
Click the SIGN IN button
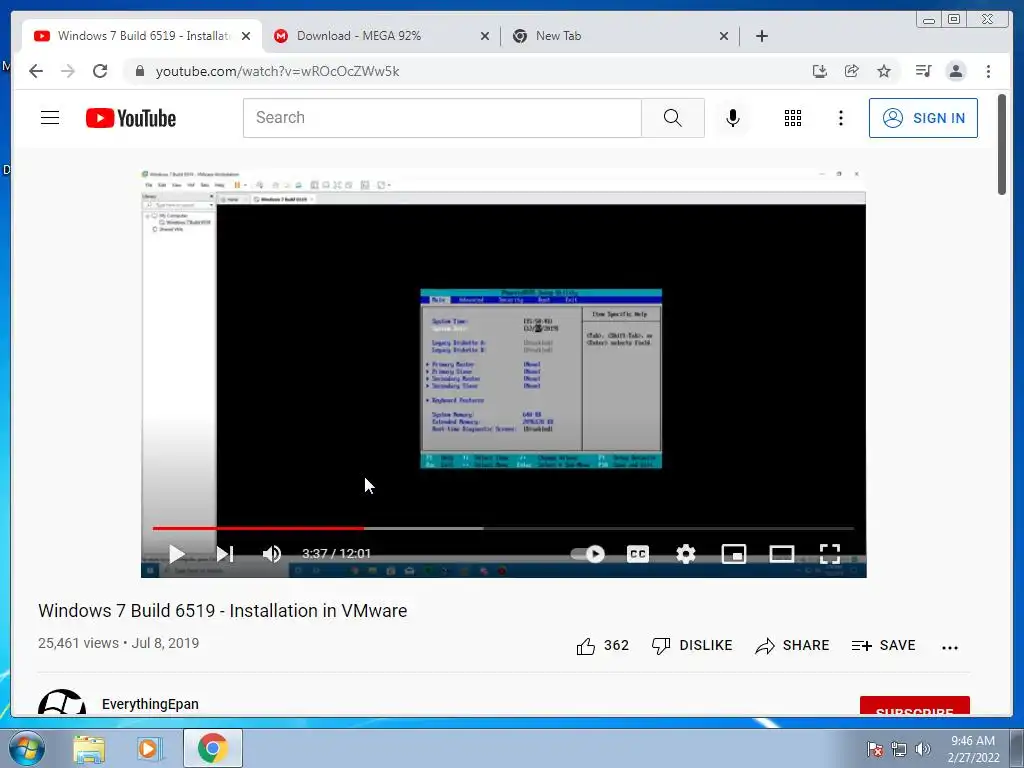pos(923,118)
